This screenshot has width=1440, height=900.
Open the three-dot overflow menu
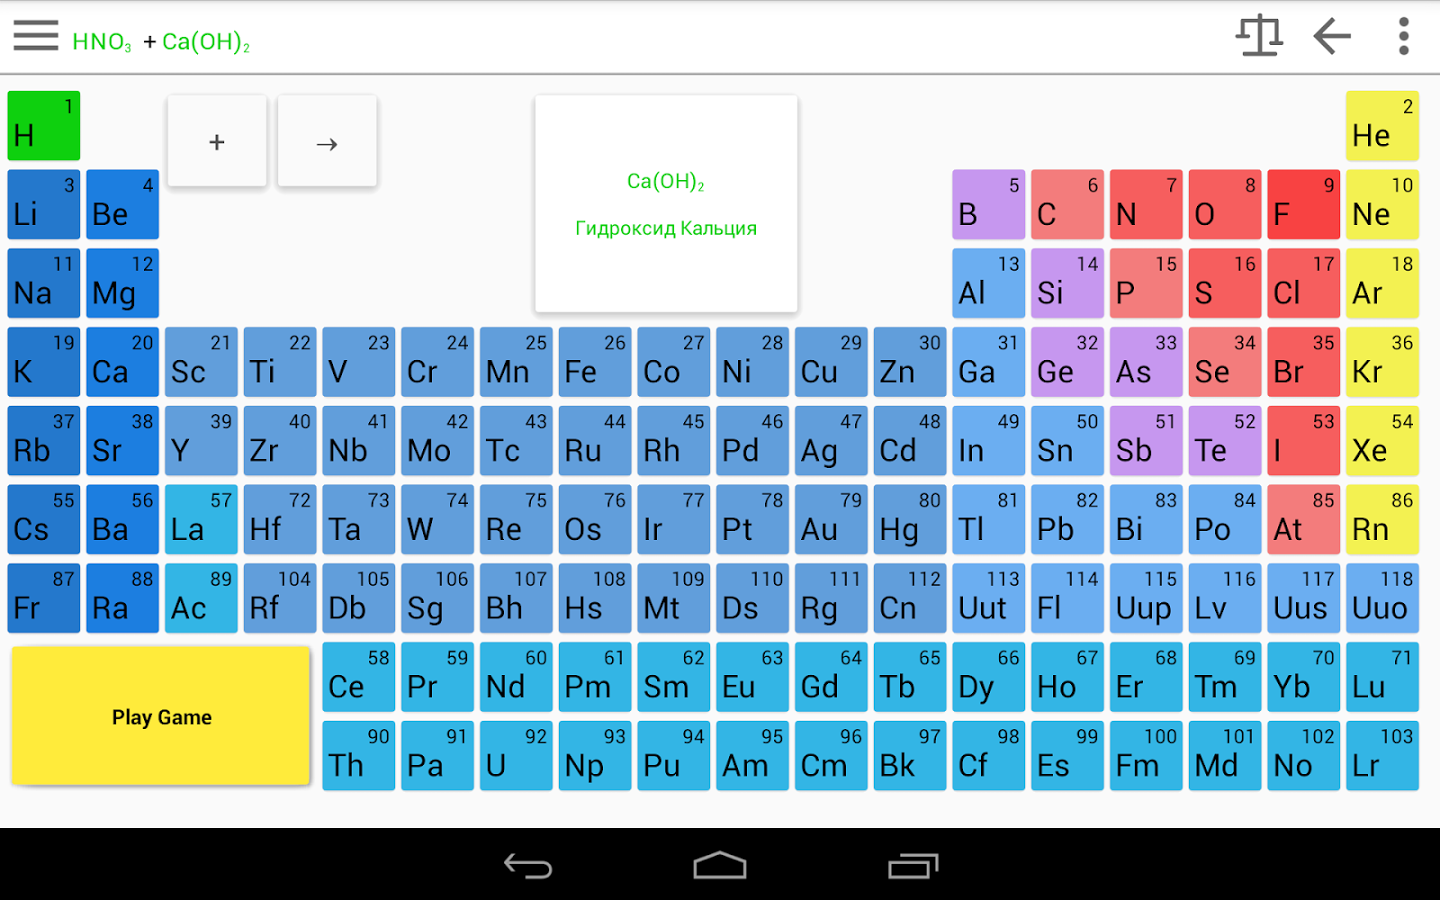(1404, 36)
